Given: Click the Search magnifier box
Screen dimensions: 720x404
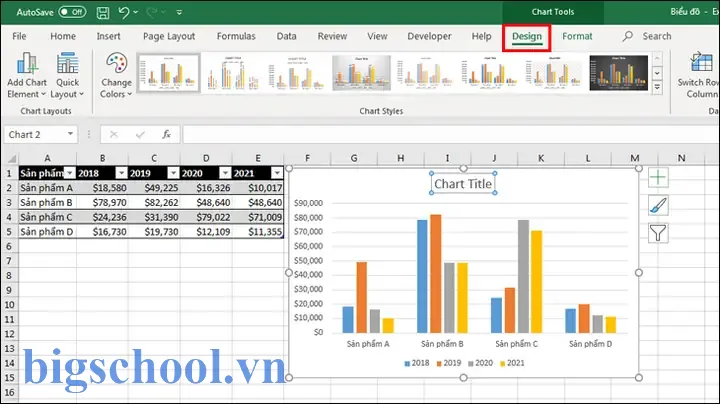Looking at the screenshot, I should coord(647,36).
